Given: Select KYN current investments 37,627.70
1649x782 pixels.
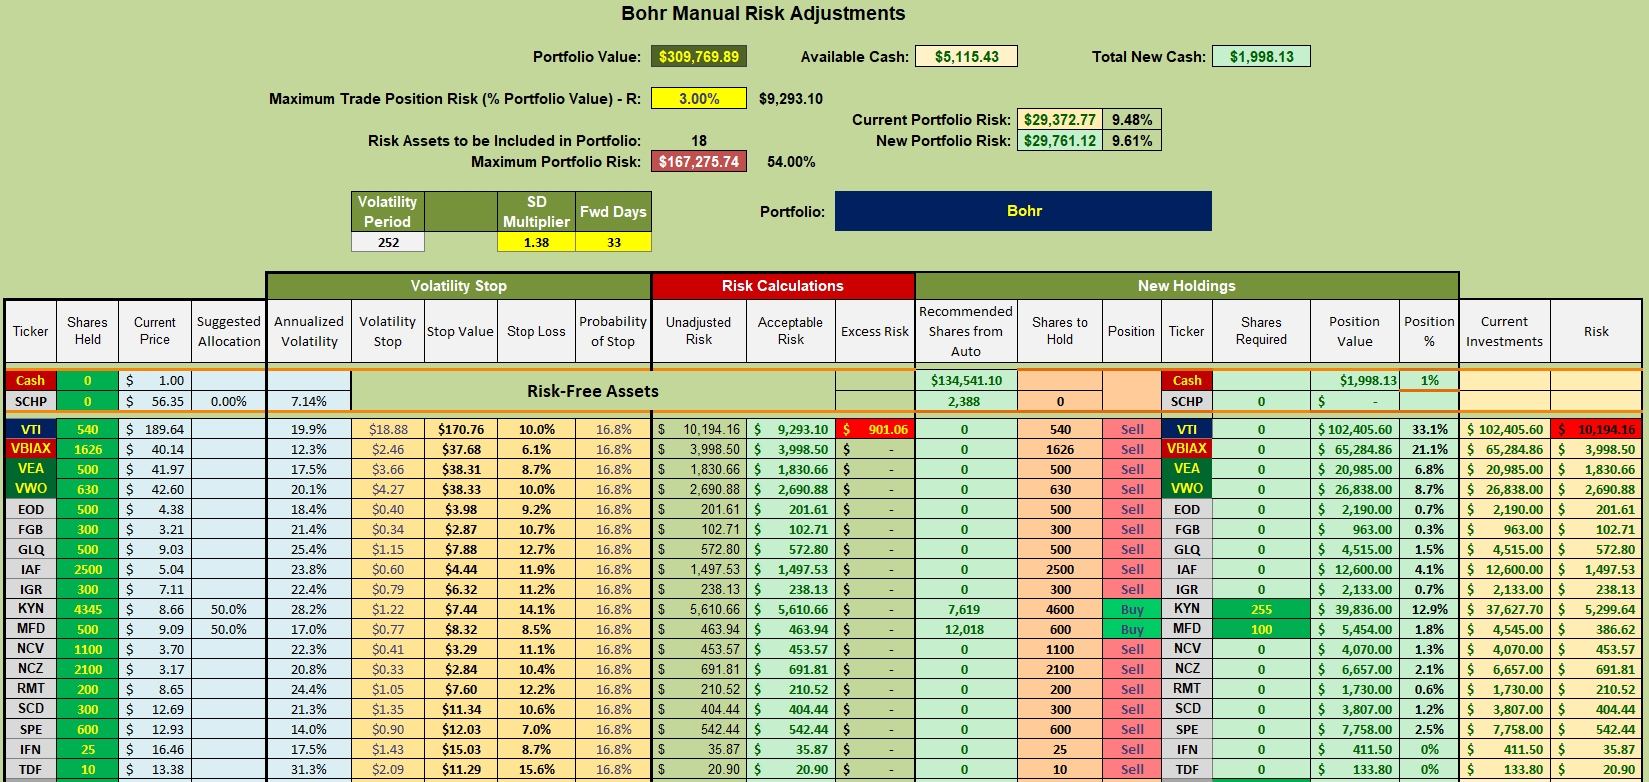Looking at the screenshot, I should click(1505, 609).
